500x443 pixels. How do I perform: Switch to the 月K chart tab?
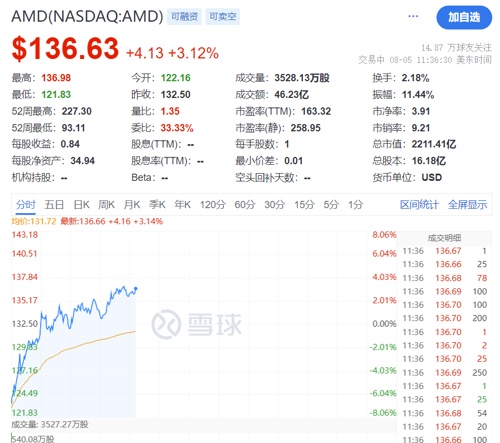(132, 204)
